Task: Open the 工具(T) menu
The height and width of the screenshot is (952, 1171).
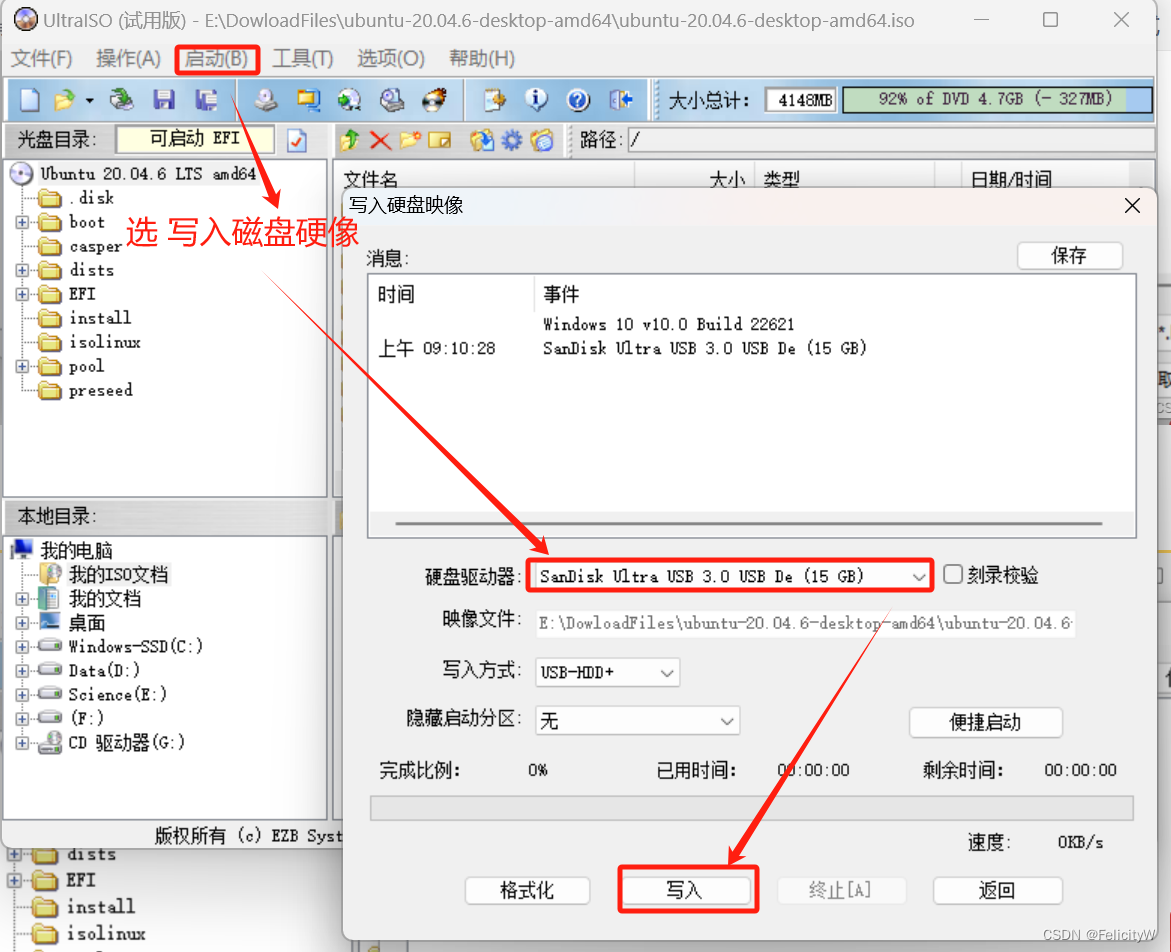Action: pyautogui.click(x=302, y=58)
